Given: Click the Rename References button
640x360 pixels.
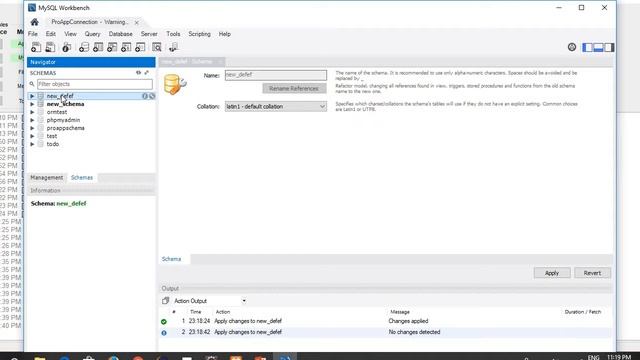Looking at the screenshot, I should [x=294, y=89].
